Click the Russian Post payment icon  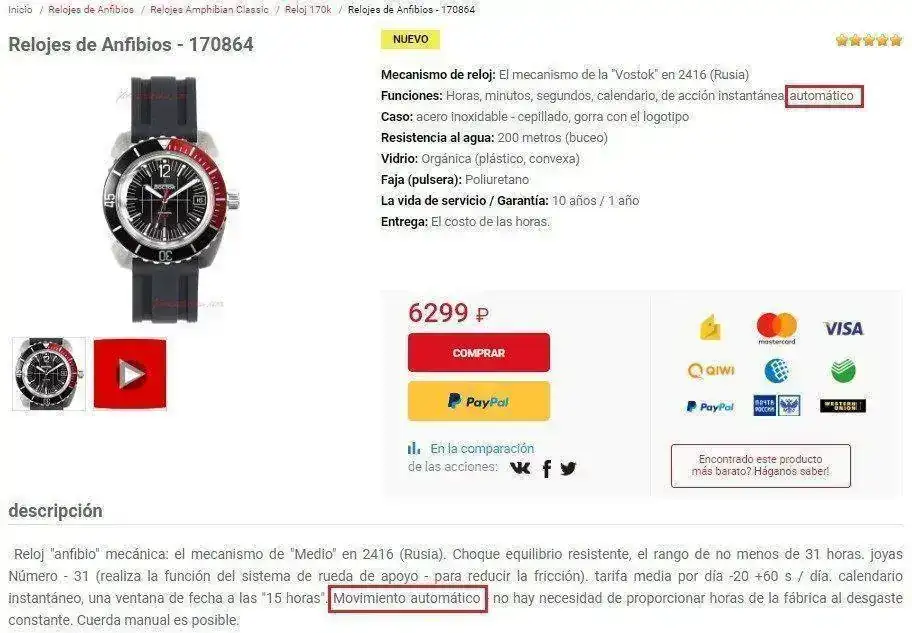click(x=776, y=406)
